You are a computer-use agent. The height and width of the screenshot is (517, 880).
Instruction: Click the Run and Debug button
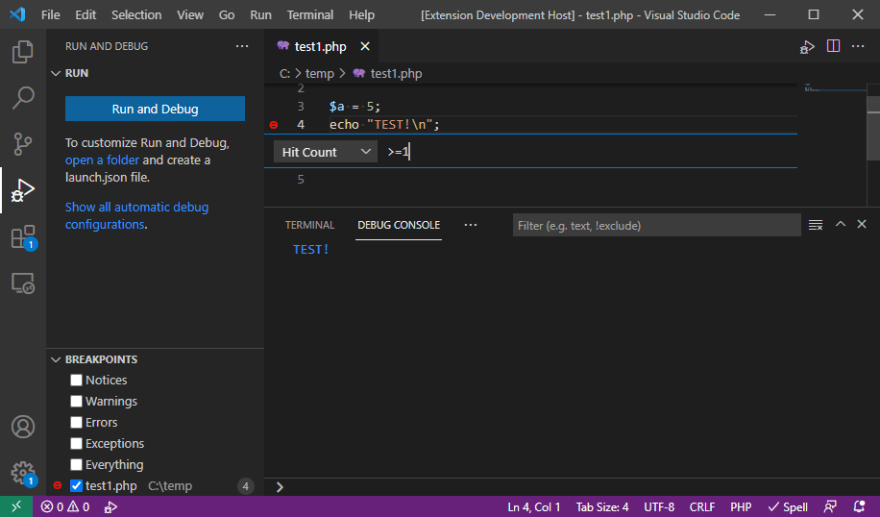[x=155, y=109]
